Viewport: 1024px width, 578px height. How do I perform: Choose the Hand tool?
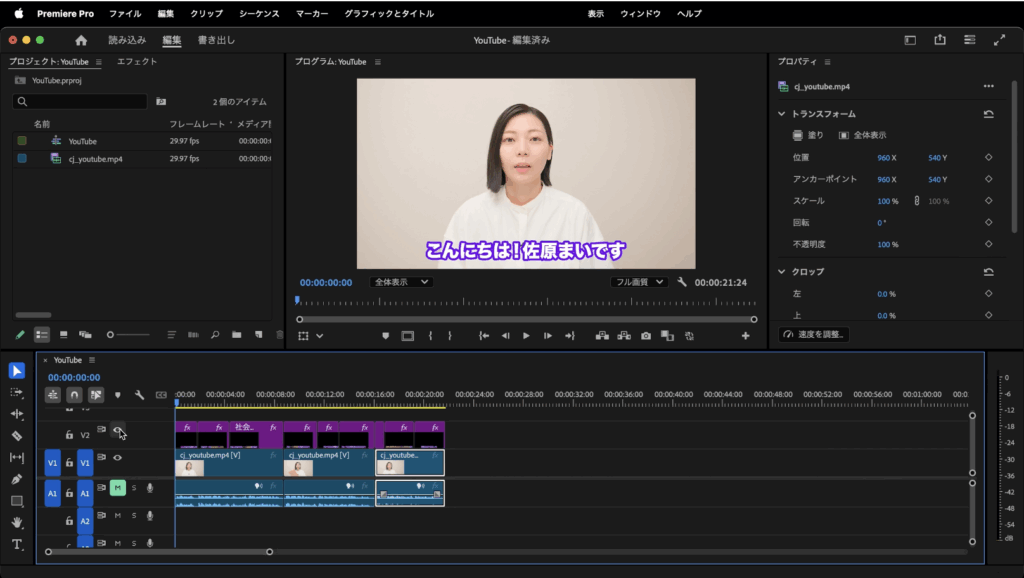coord(17,523)
